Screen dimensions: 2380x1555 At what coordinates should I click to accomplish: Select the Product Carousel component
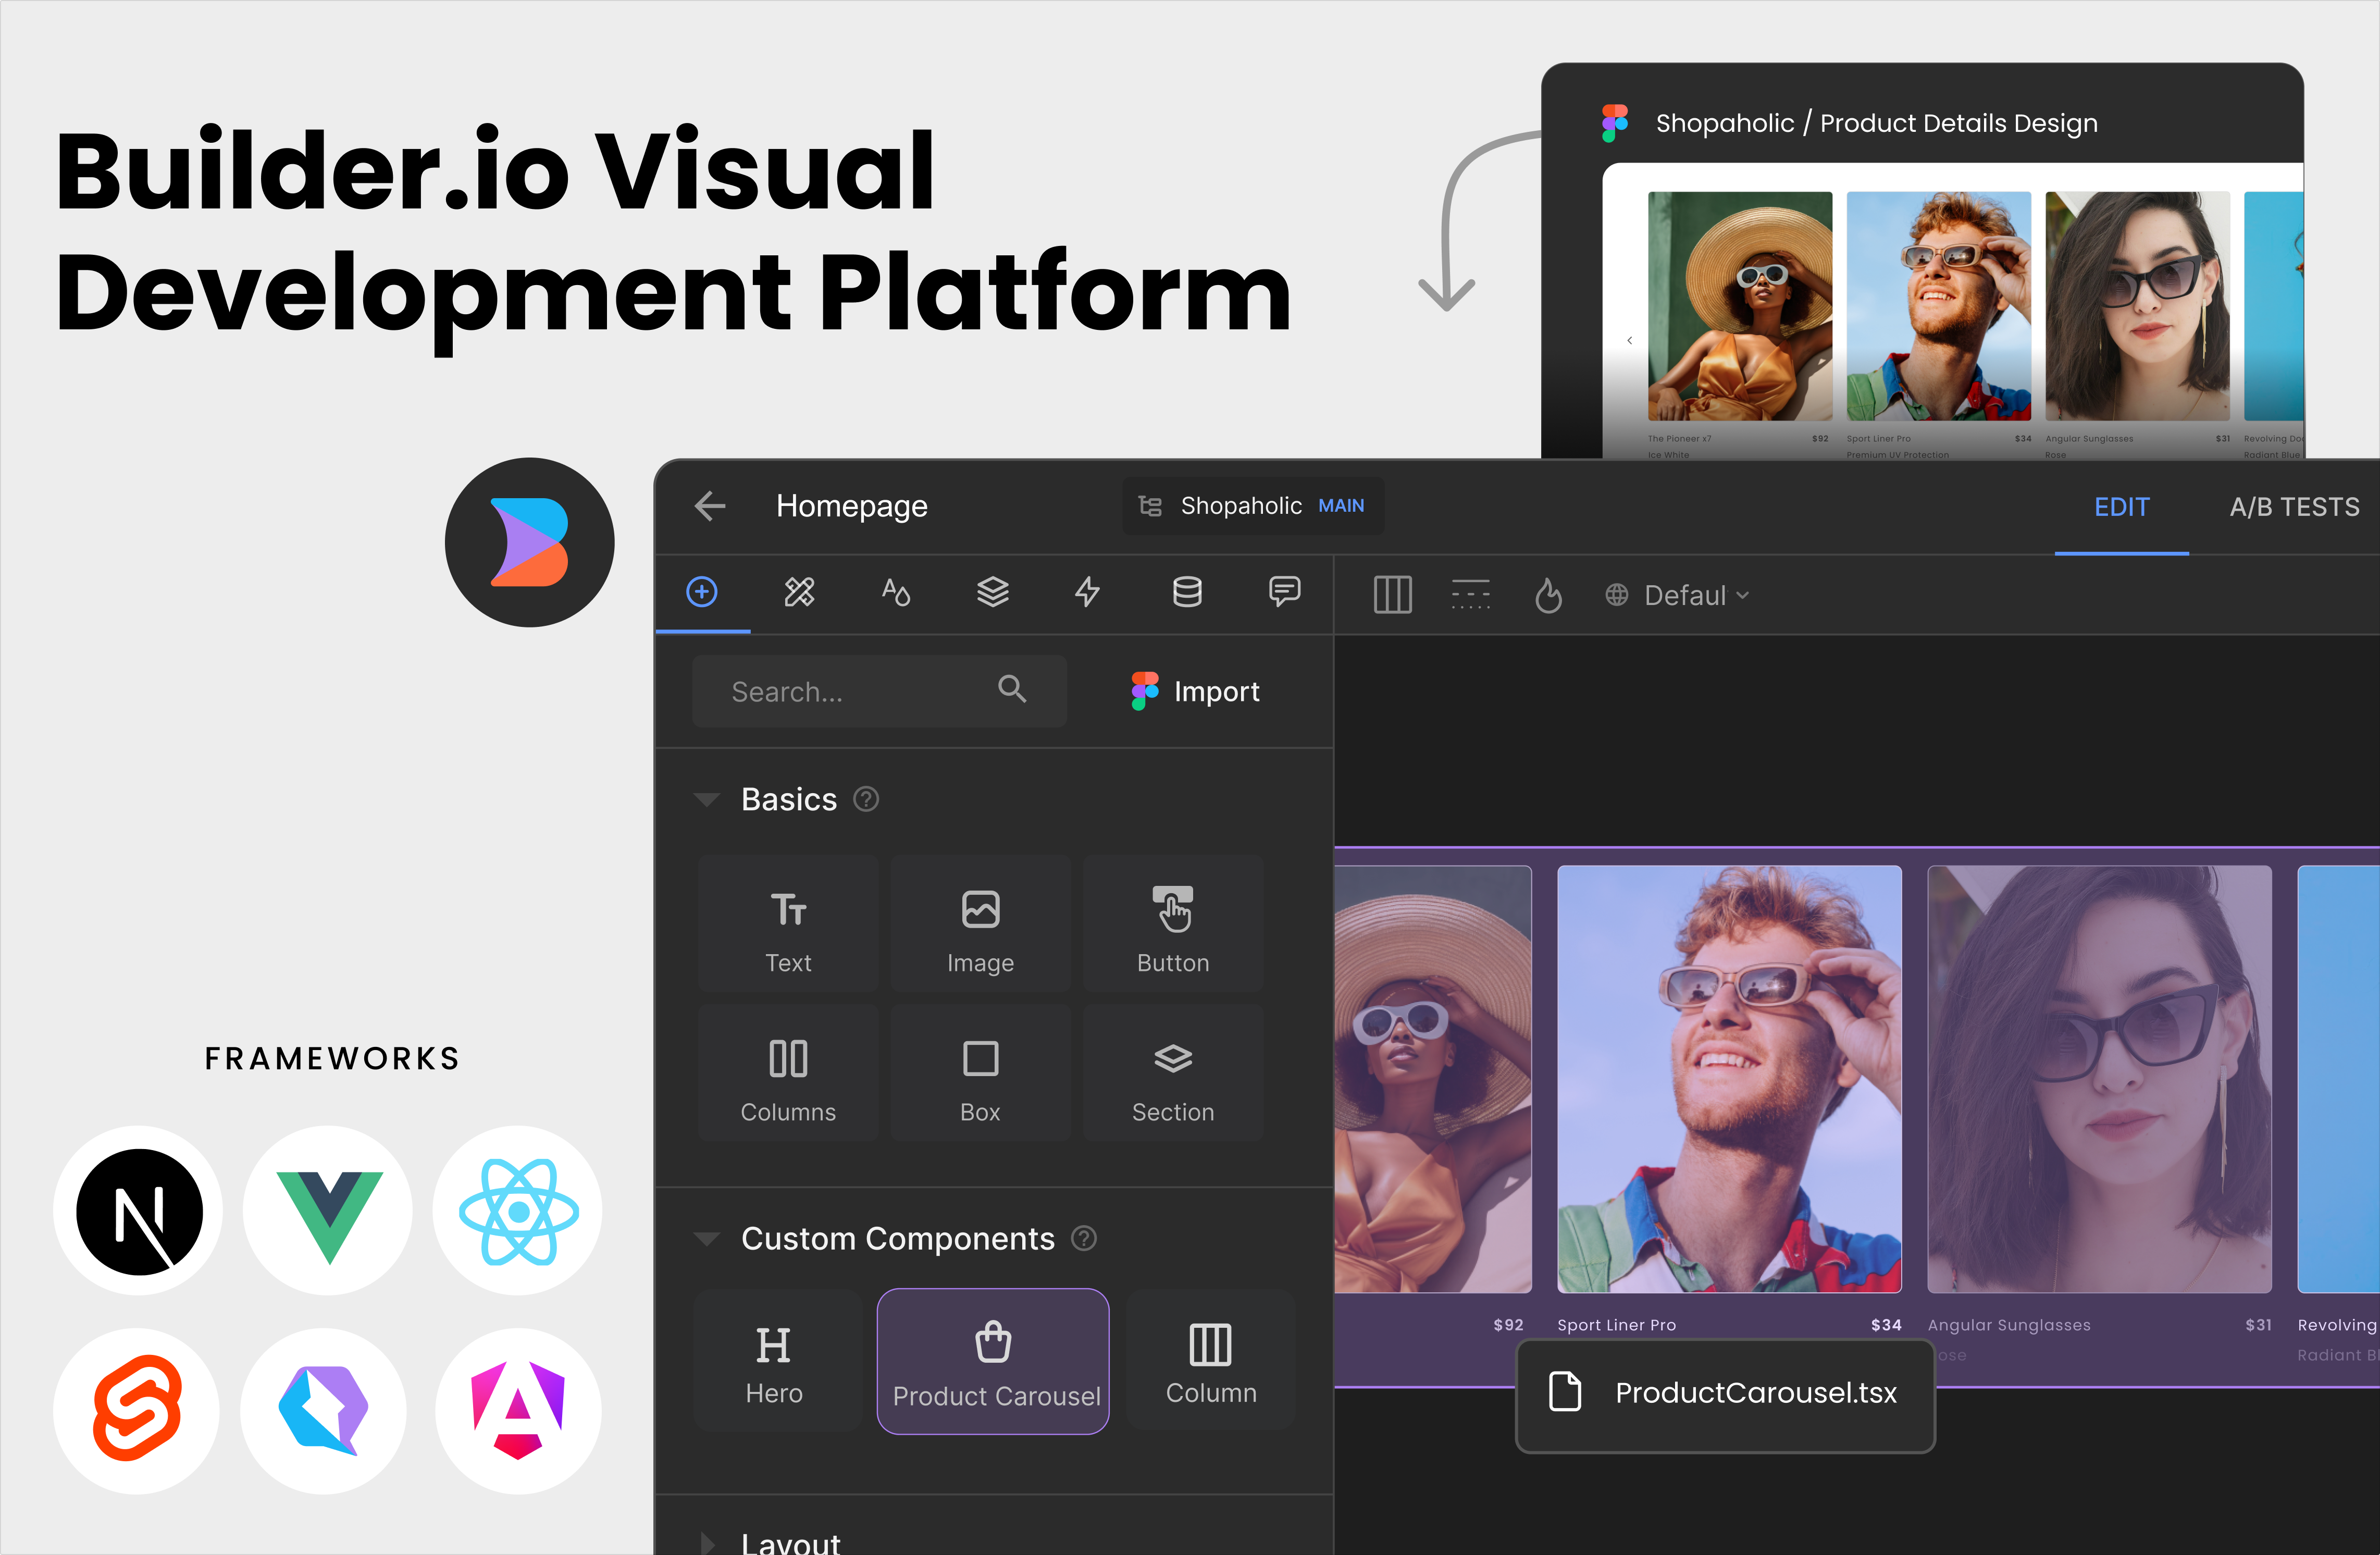[993, 1361]
